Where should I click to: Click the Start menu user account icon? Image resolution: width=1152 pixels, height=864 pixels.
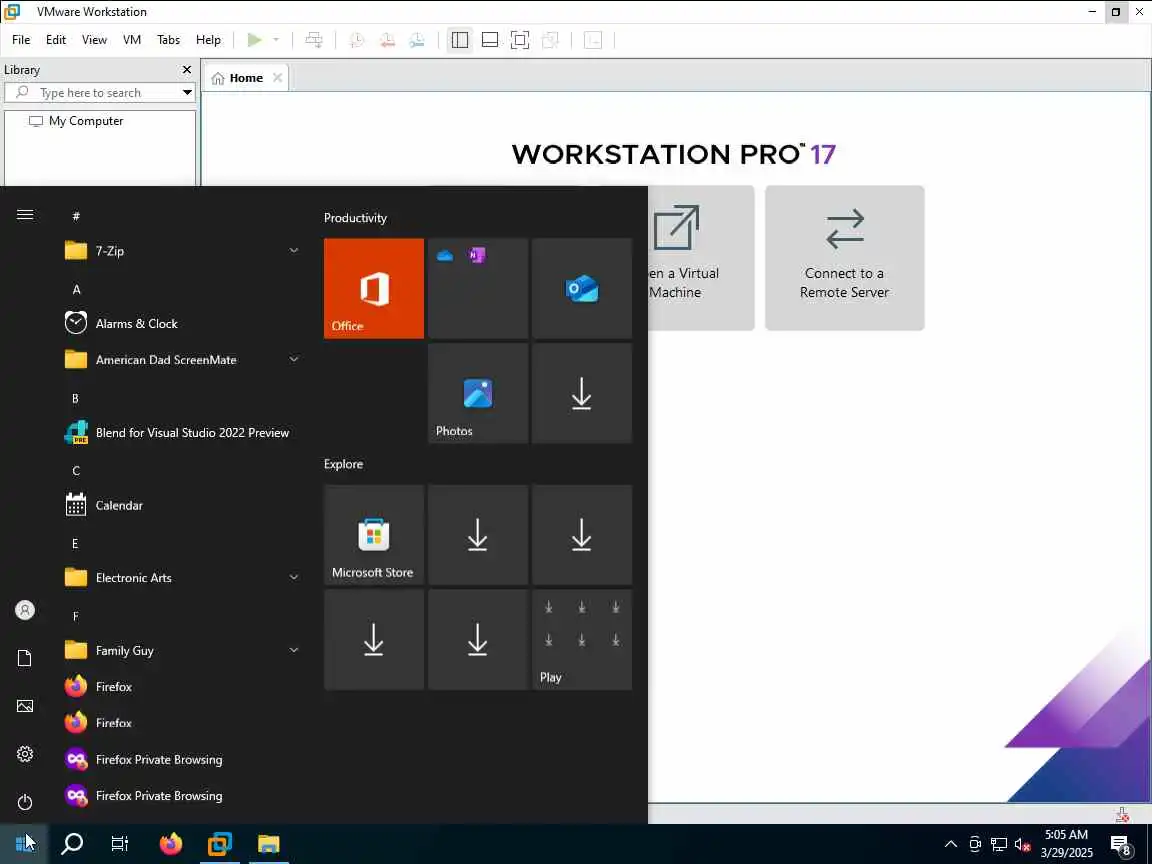click(x=25, y=610)
